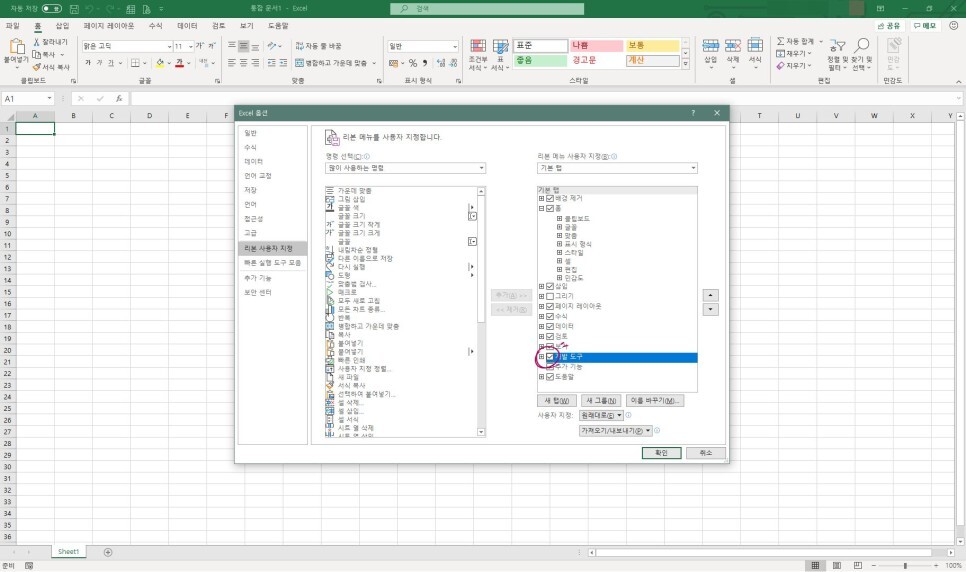Click the percent style icon
Image resolution: width=966 pixels, height=572 pixels.
pyautogui.click(x=412, y=62)
